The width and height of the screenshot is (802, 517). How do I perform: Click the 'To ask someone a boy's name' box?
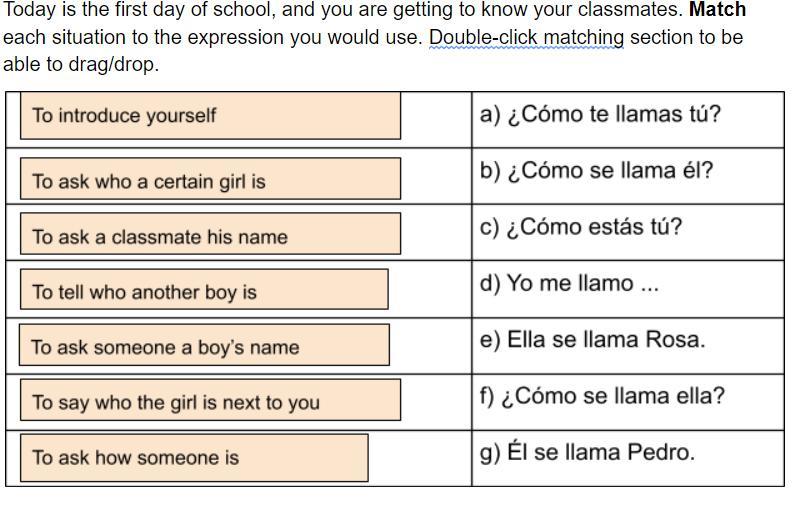[204, 345]
